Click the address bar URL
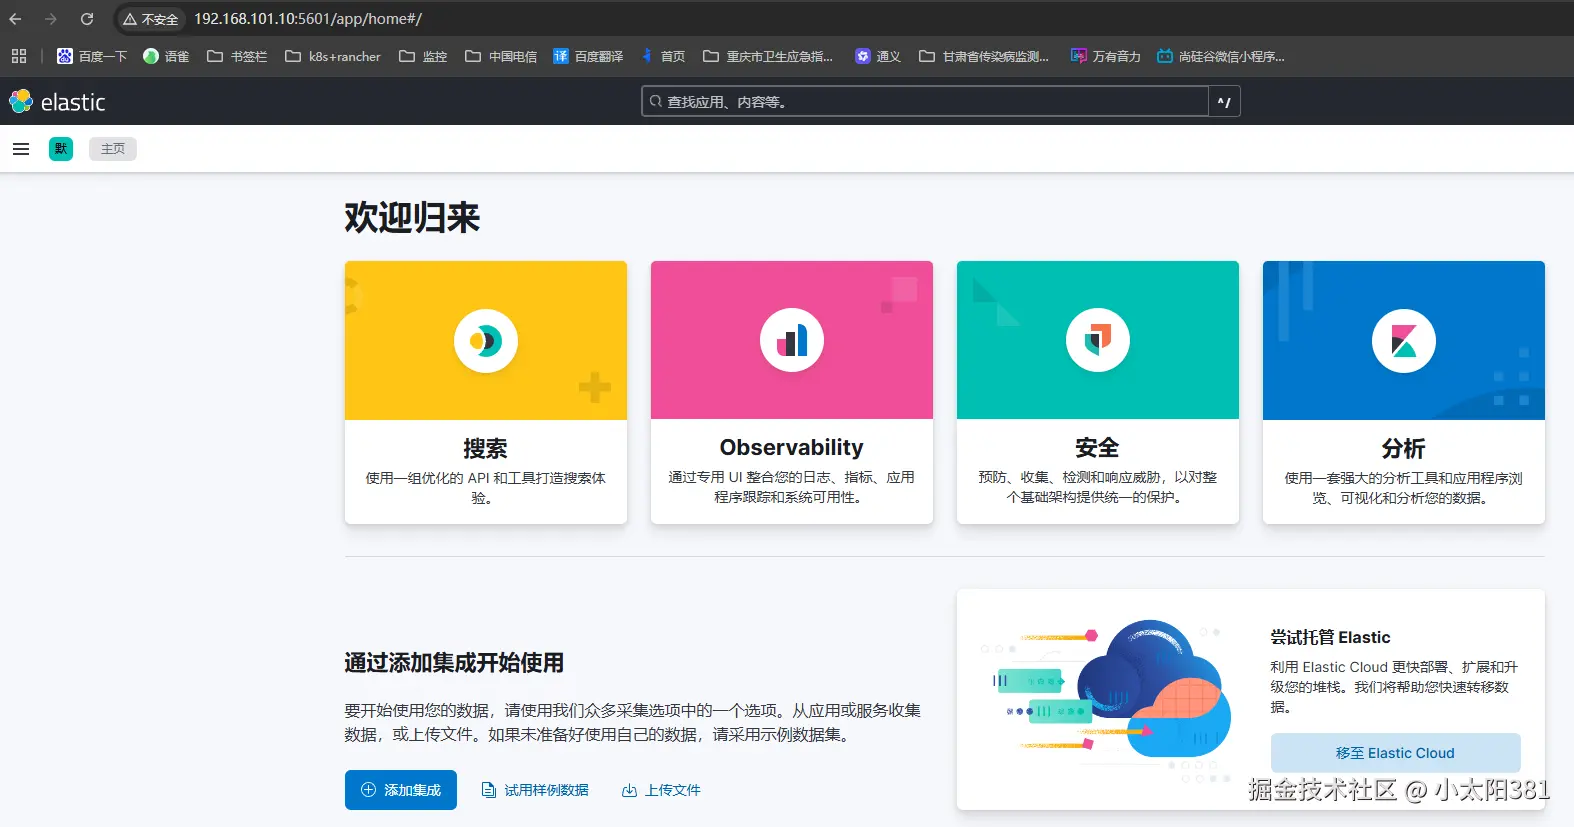 pos(308,19)
